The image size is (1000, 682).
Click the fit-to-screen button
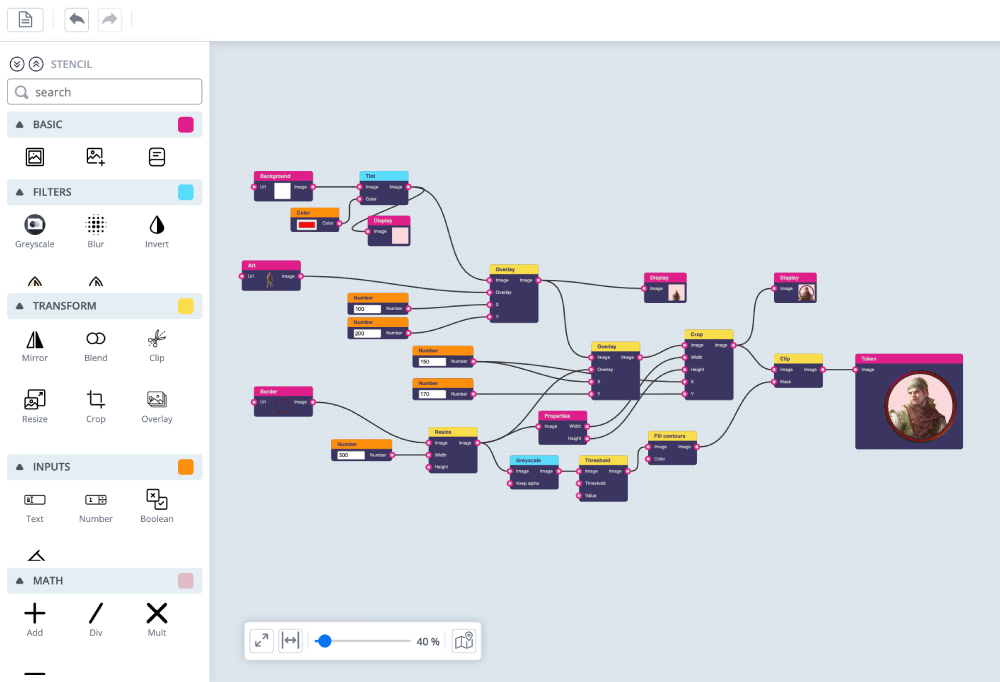point(260,641)
